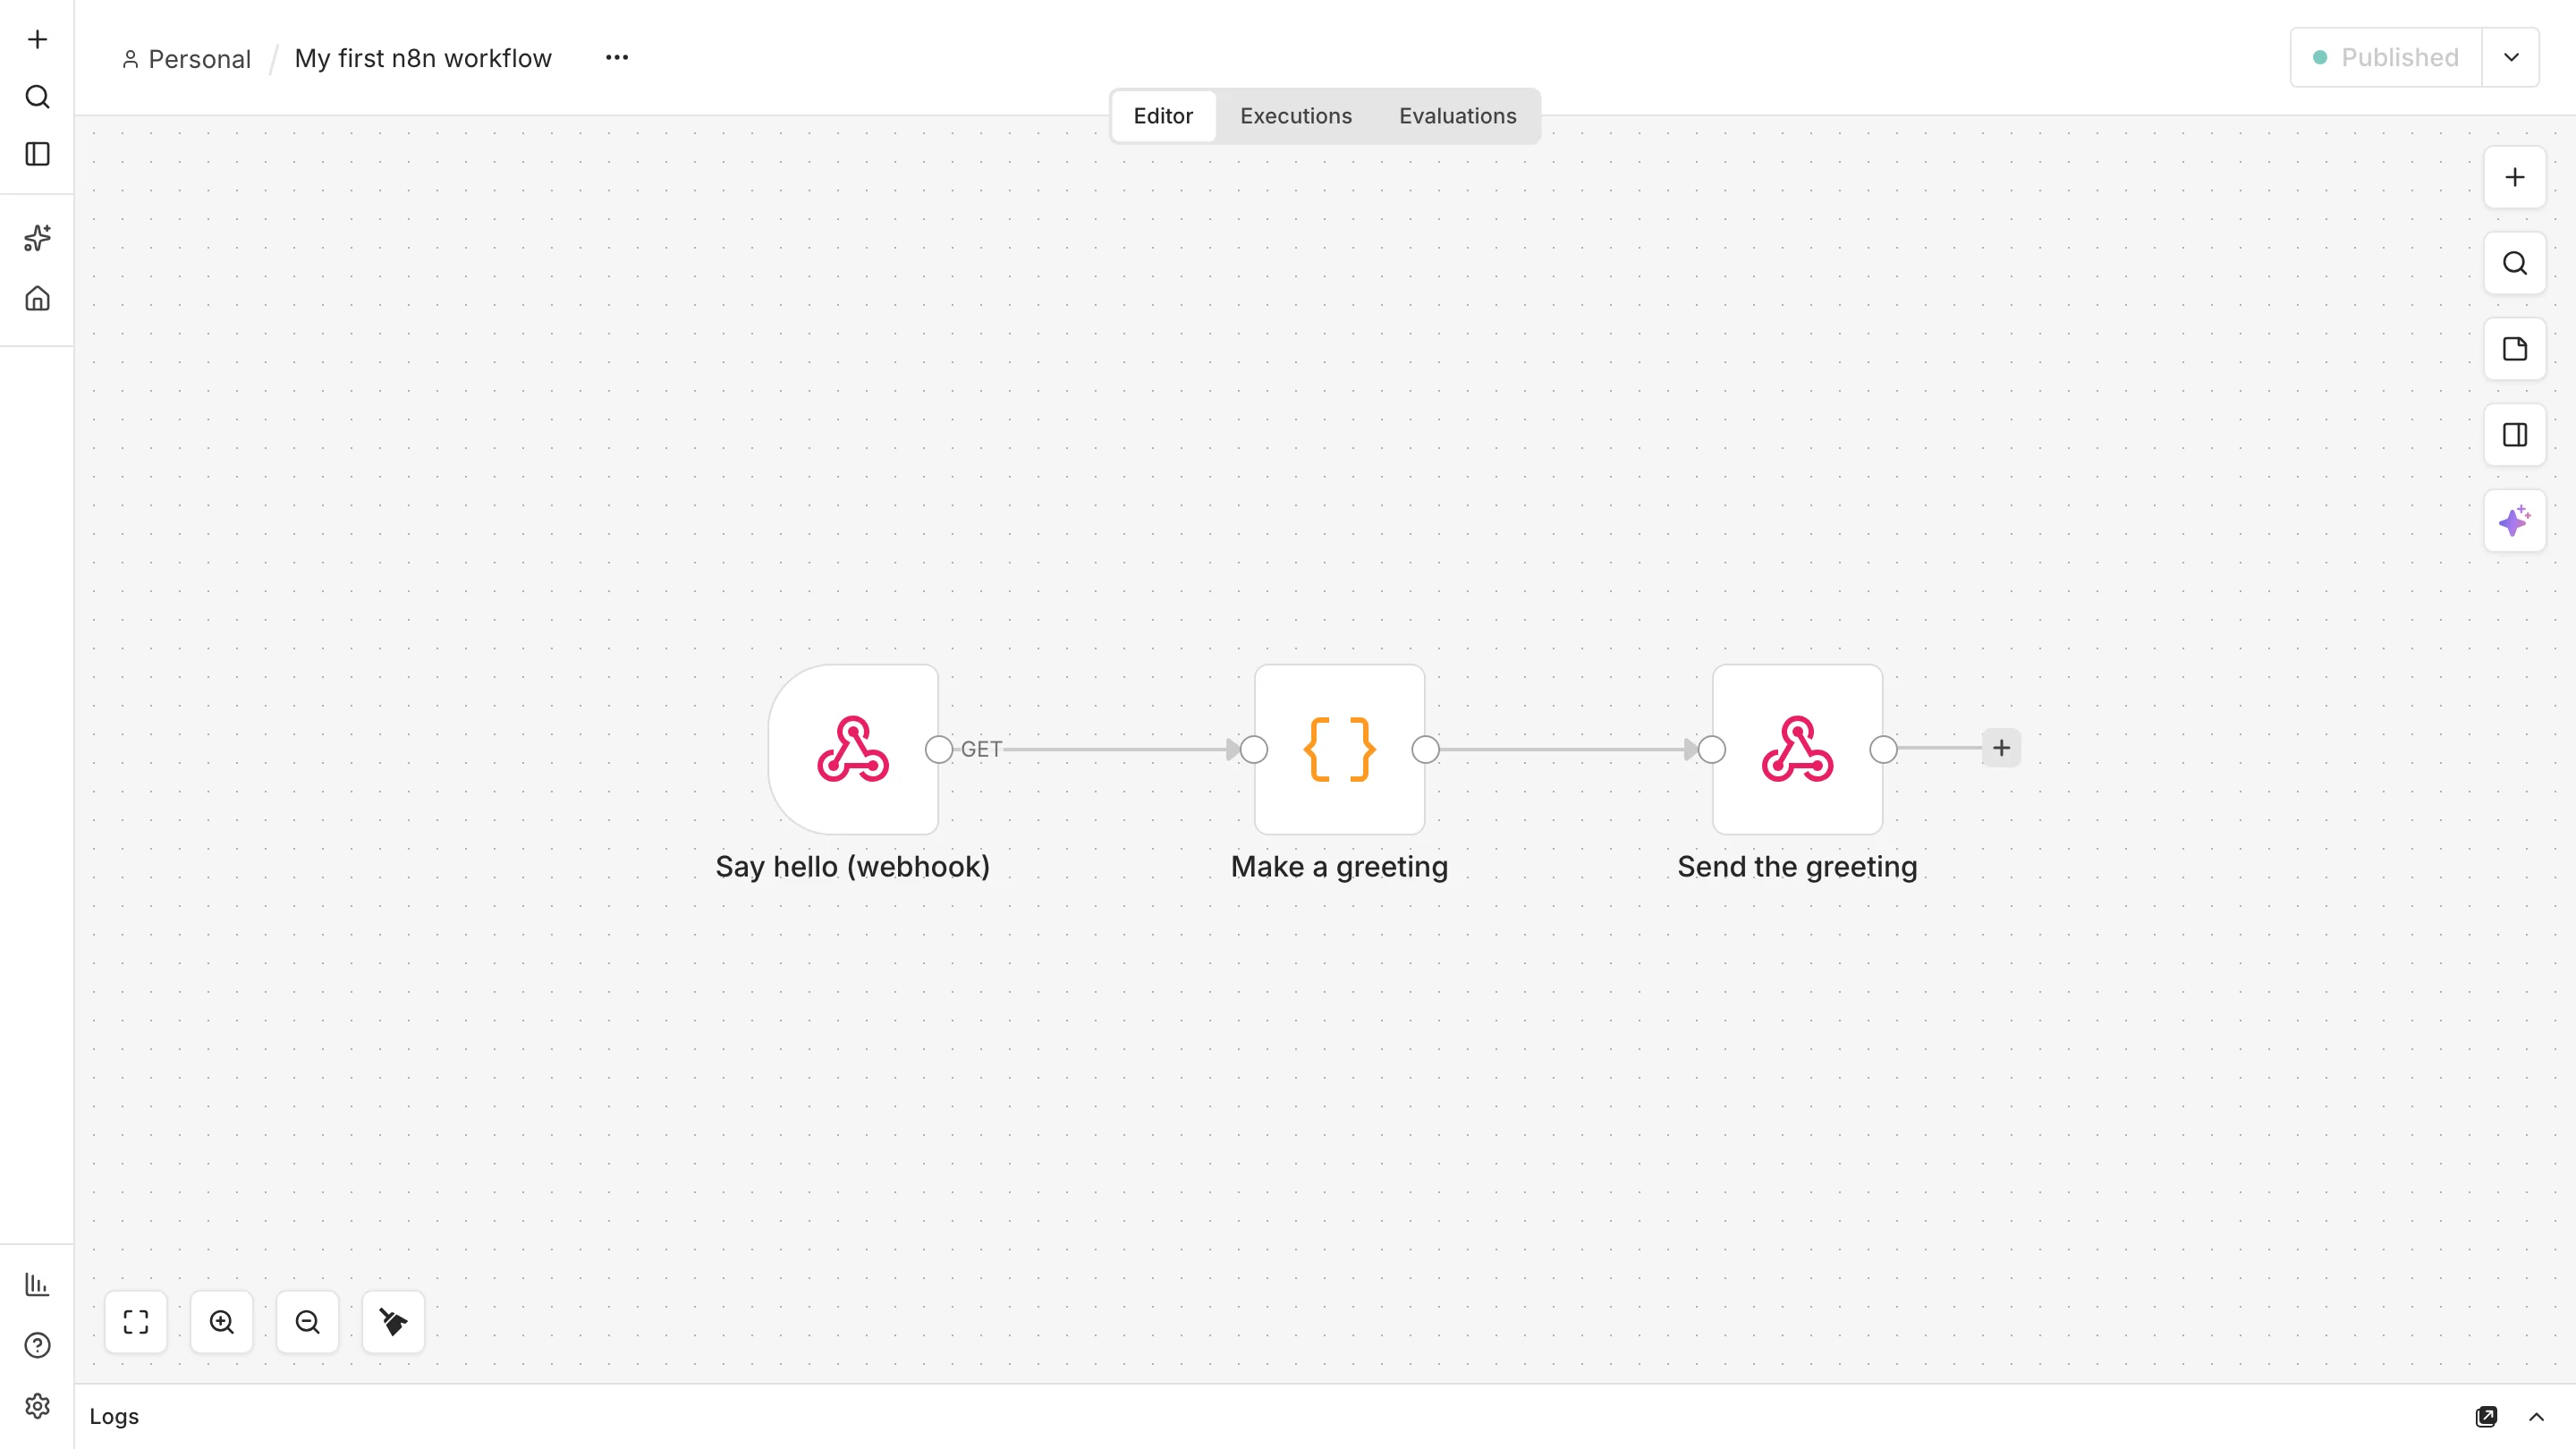Viewport: 2576px width, 1449px height.
Task: Click the webhook node's GET output handle
Action: coord(939,749)
